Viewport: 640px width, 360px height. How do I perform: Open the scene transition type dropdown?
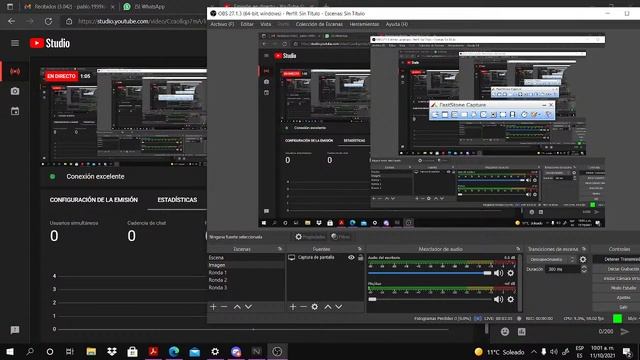pyautogui.click(x=552, y=259)
